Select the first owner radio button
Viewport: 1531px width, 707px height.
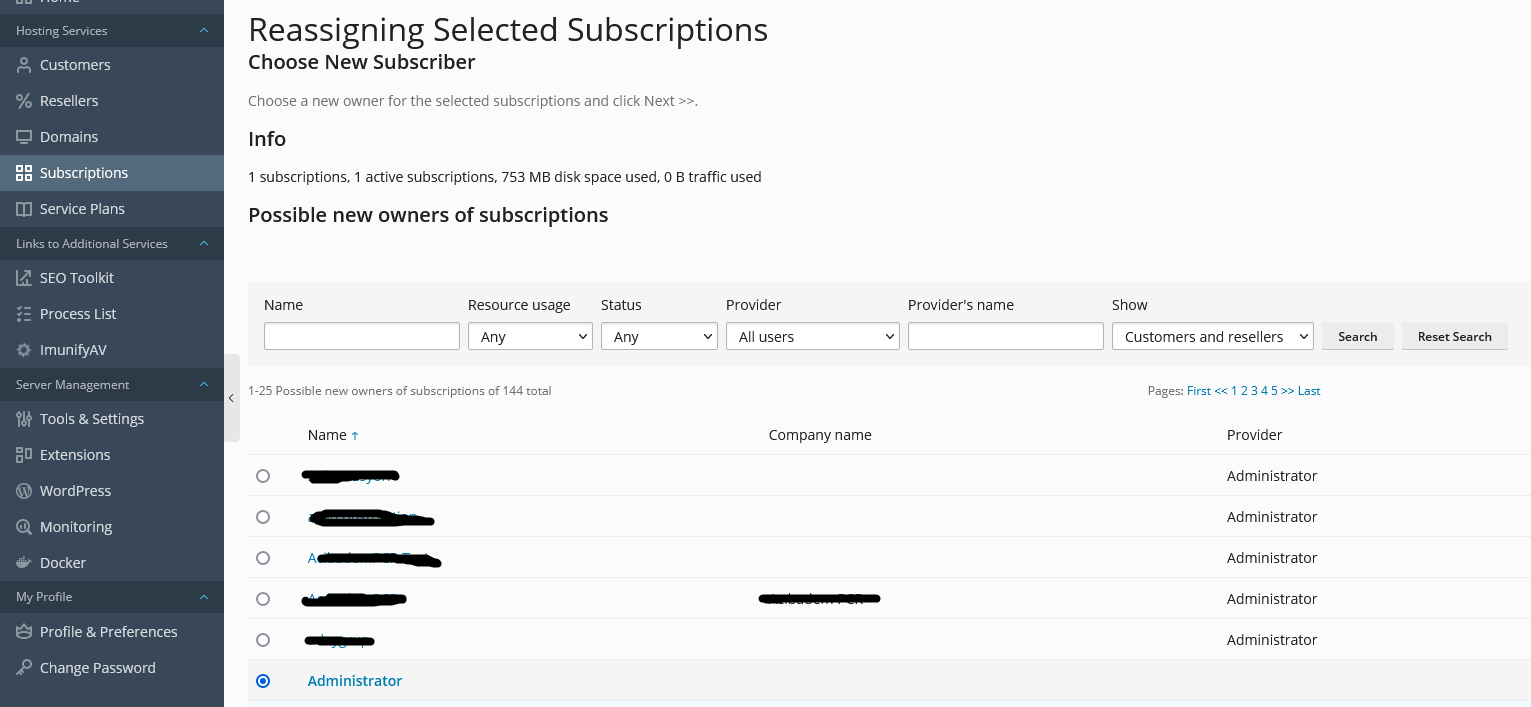click(263, 476)
